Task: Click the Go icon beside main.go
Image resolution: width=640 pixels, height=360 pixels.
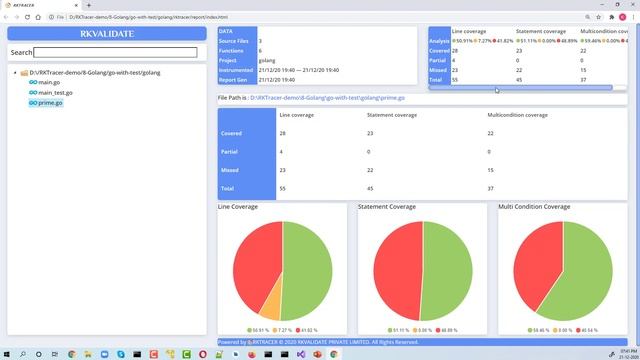Action: pyautogui.click(x=33, y=82)
